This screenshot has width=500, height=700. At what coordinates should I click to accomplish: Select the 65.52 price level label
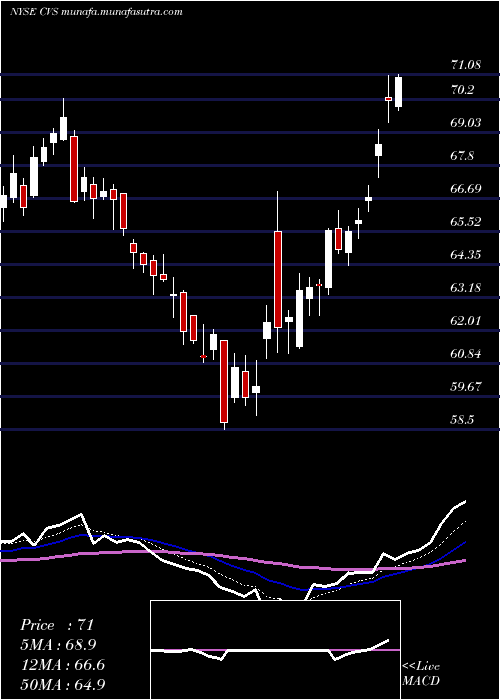pos(466,222)
